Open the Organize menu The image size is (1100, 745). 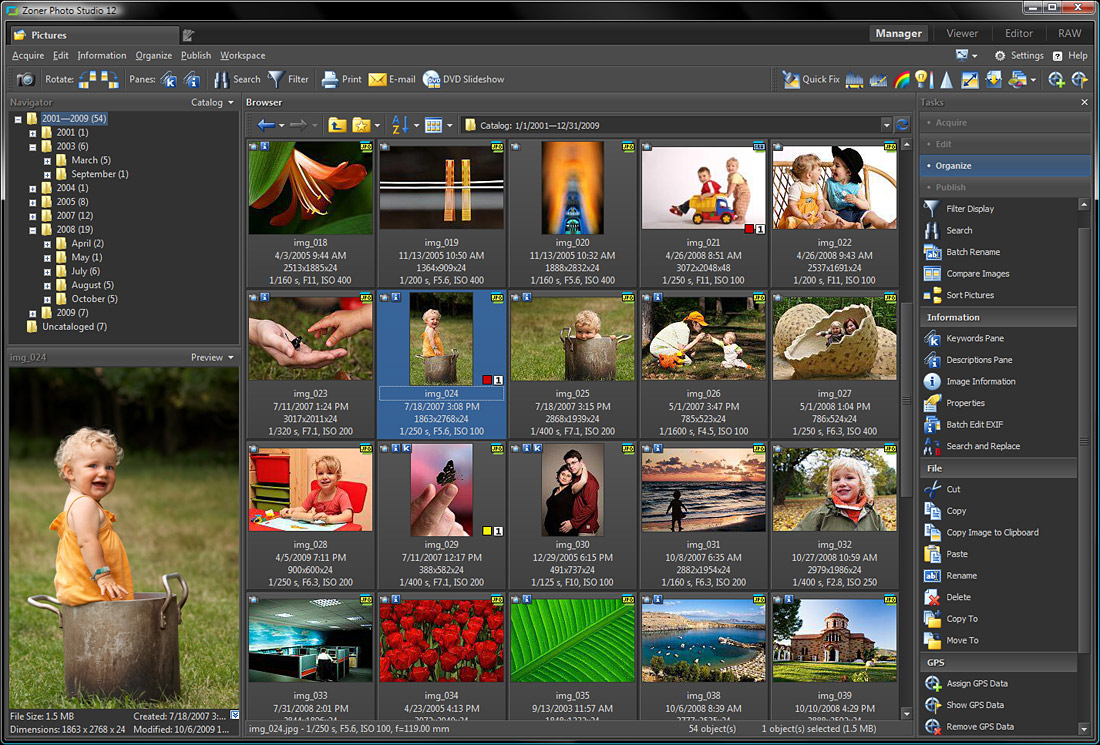153,55
